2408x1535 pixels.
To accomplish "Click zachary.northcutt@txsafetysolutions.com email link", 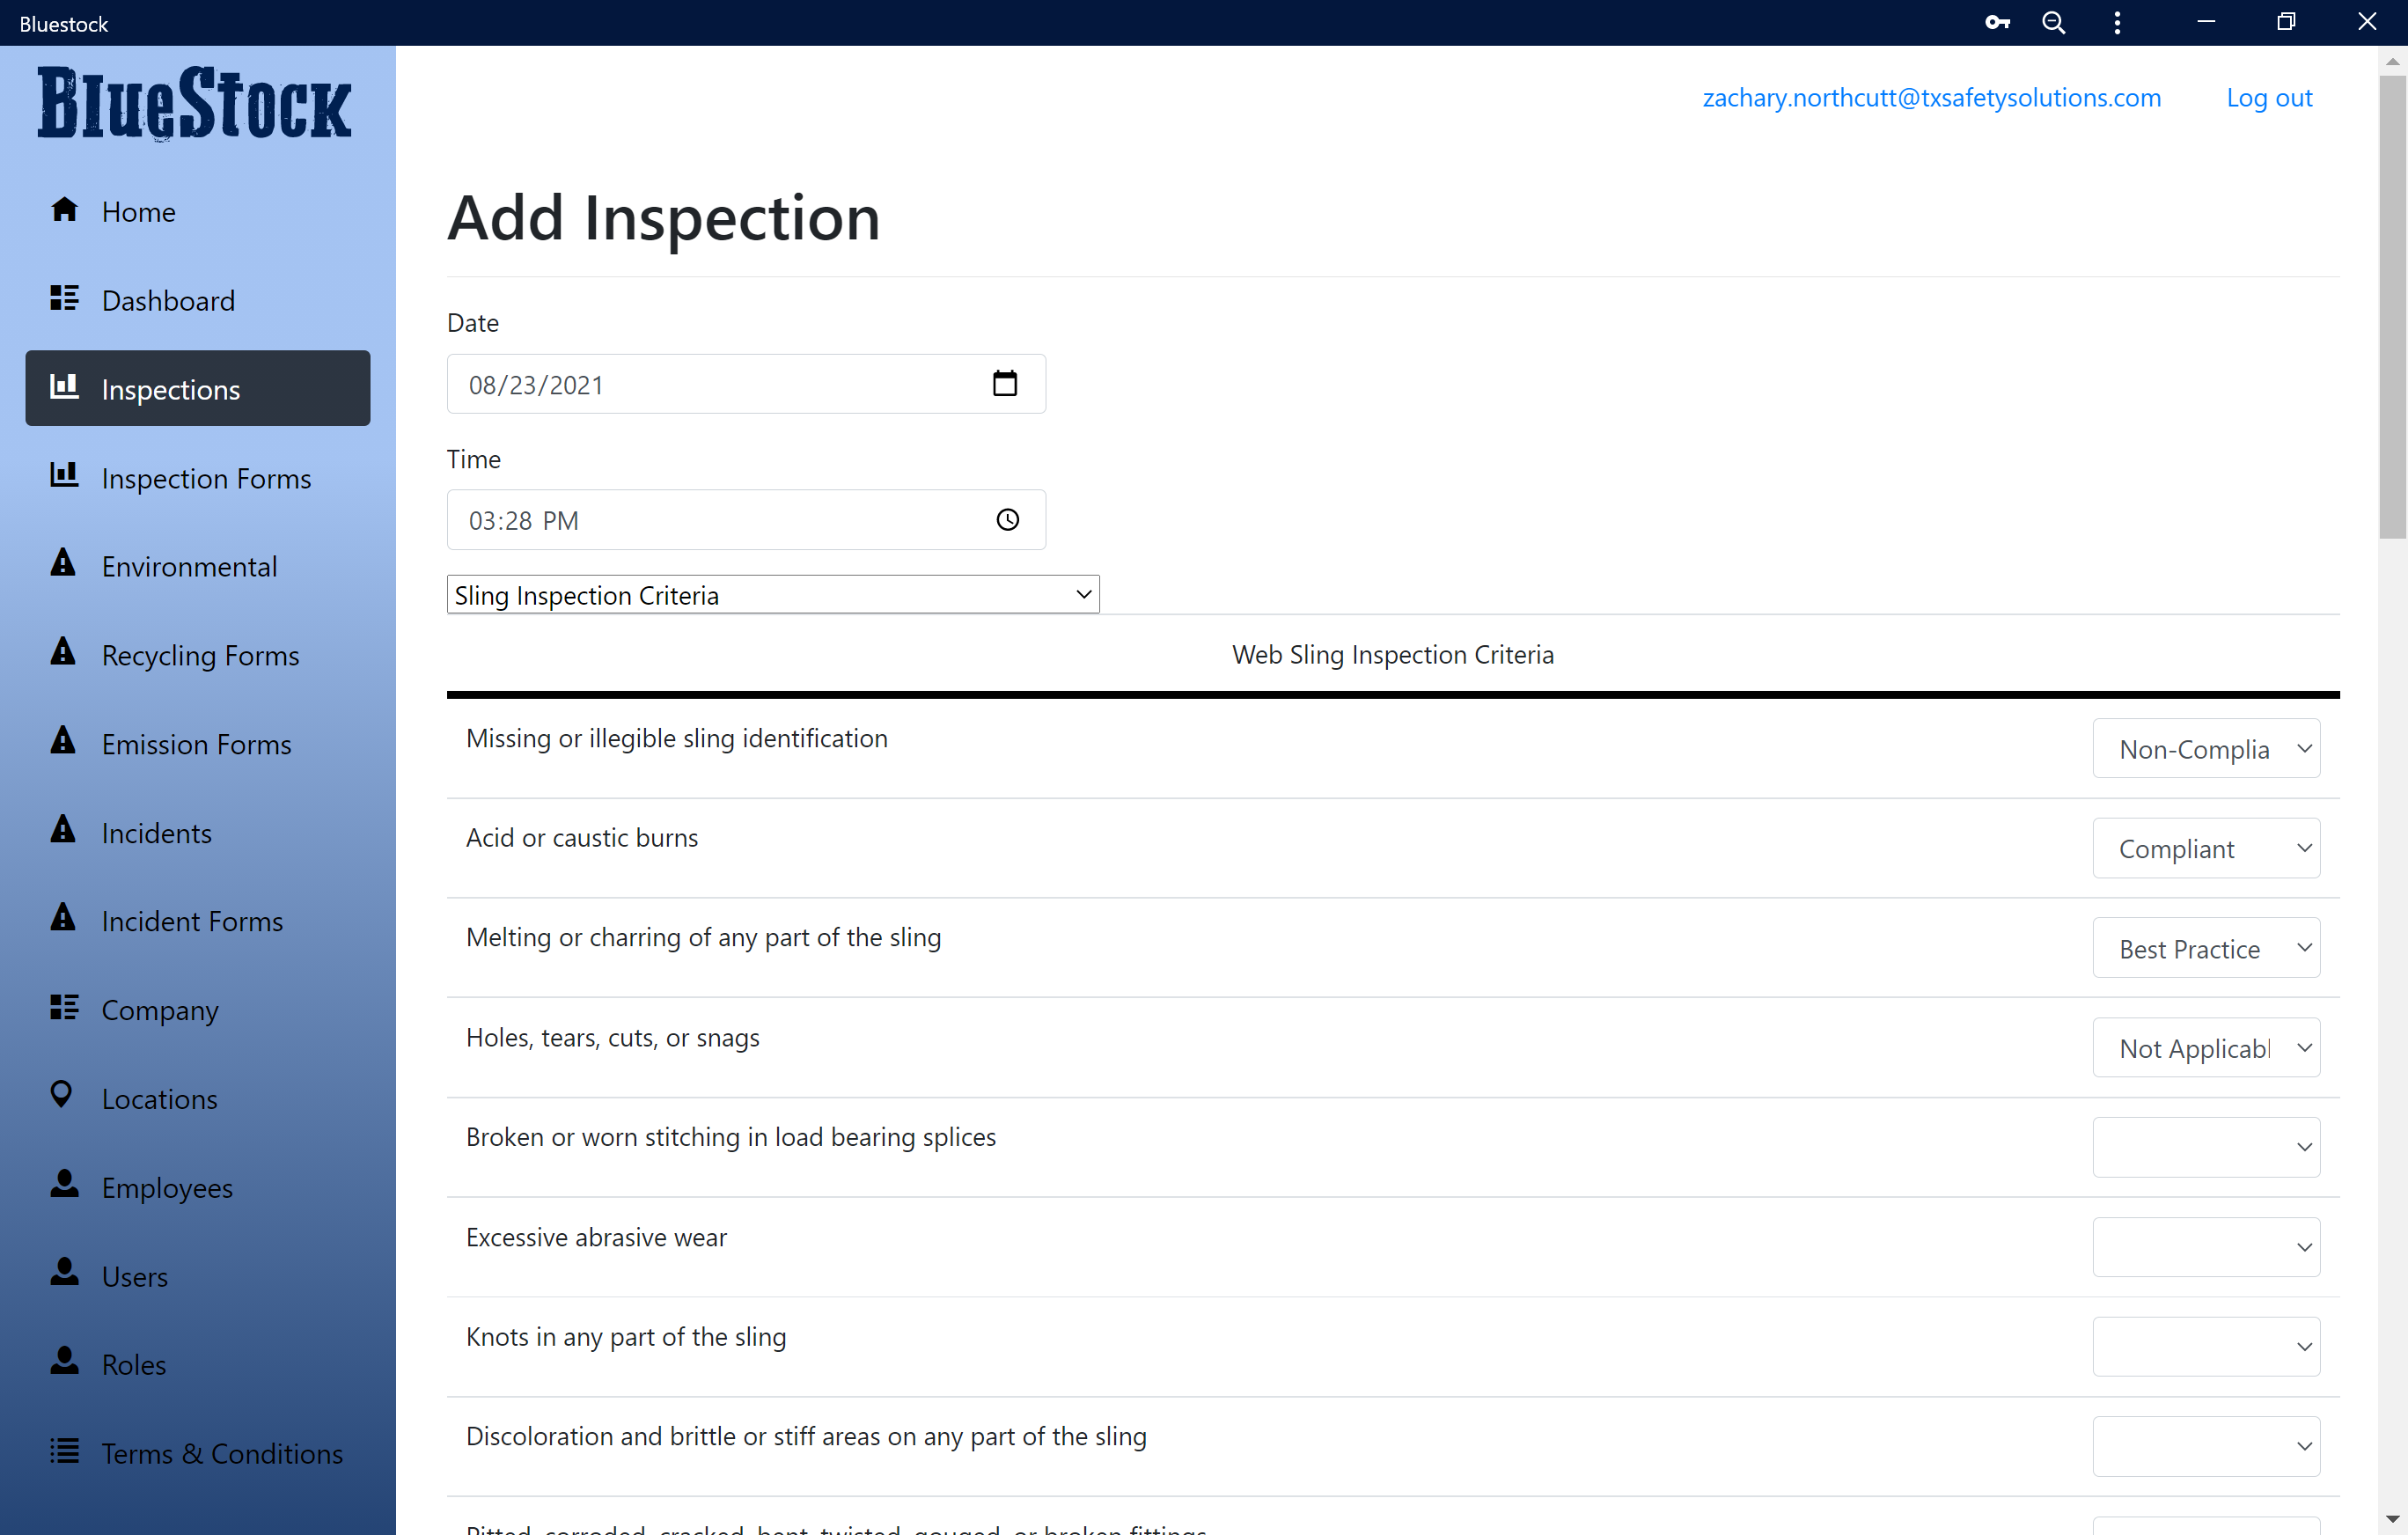I will (x=1932, y=97).
